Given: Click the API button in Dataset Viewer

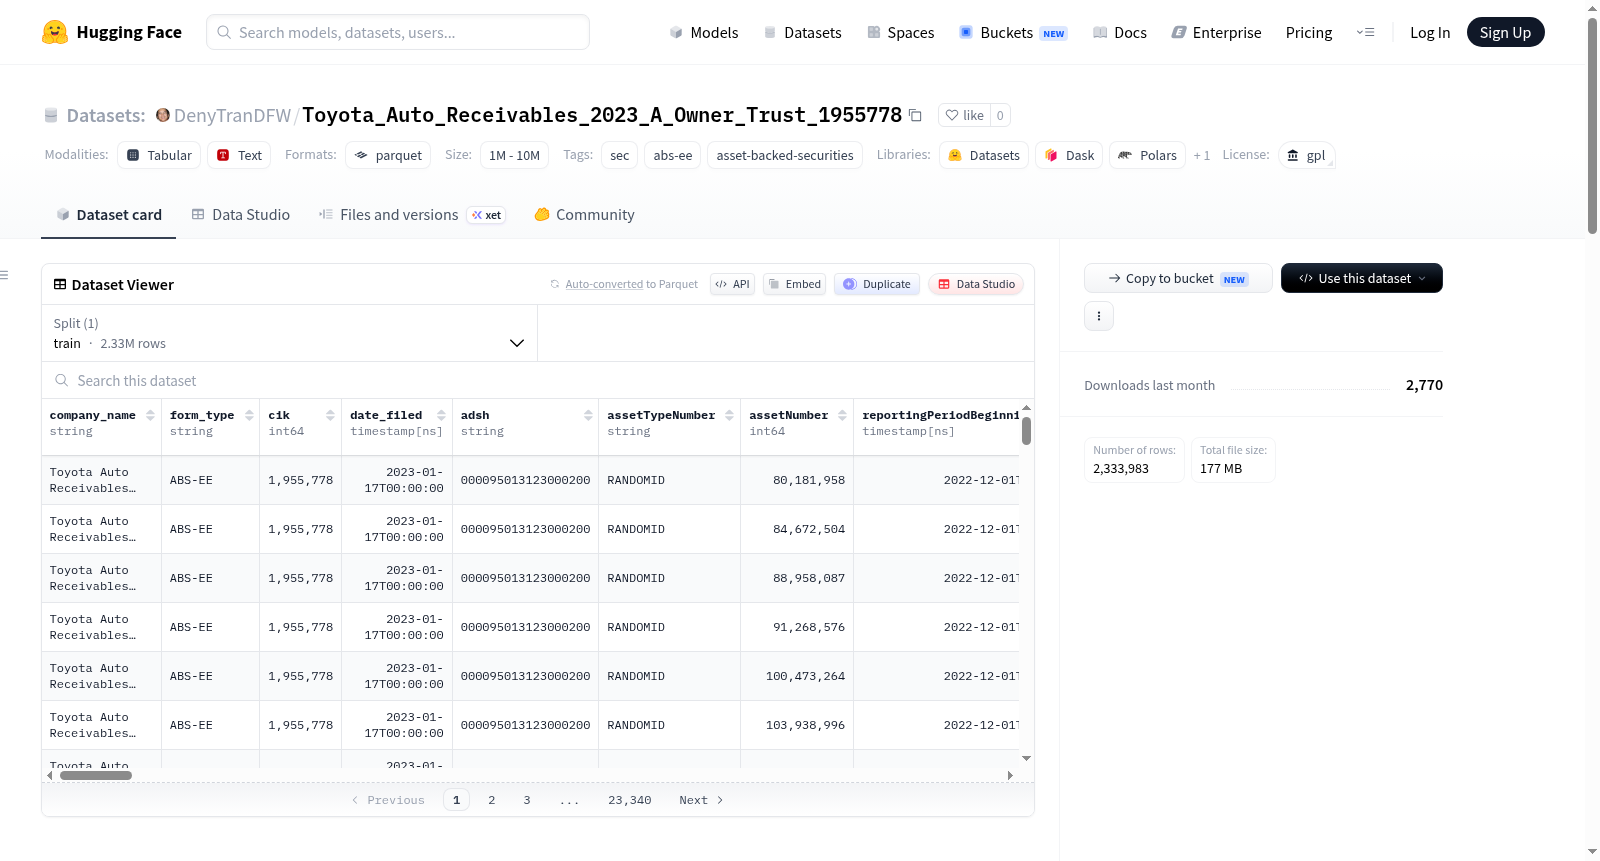Looking at the screenshot, I should pos(732,284).
